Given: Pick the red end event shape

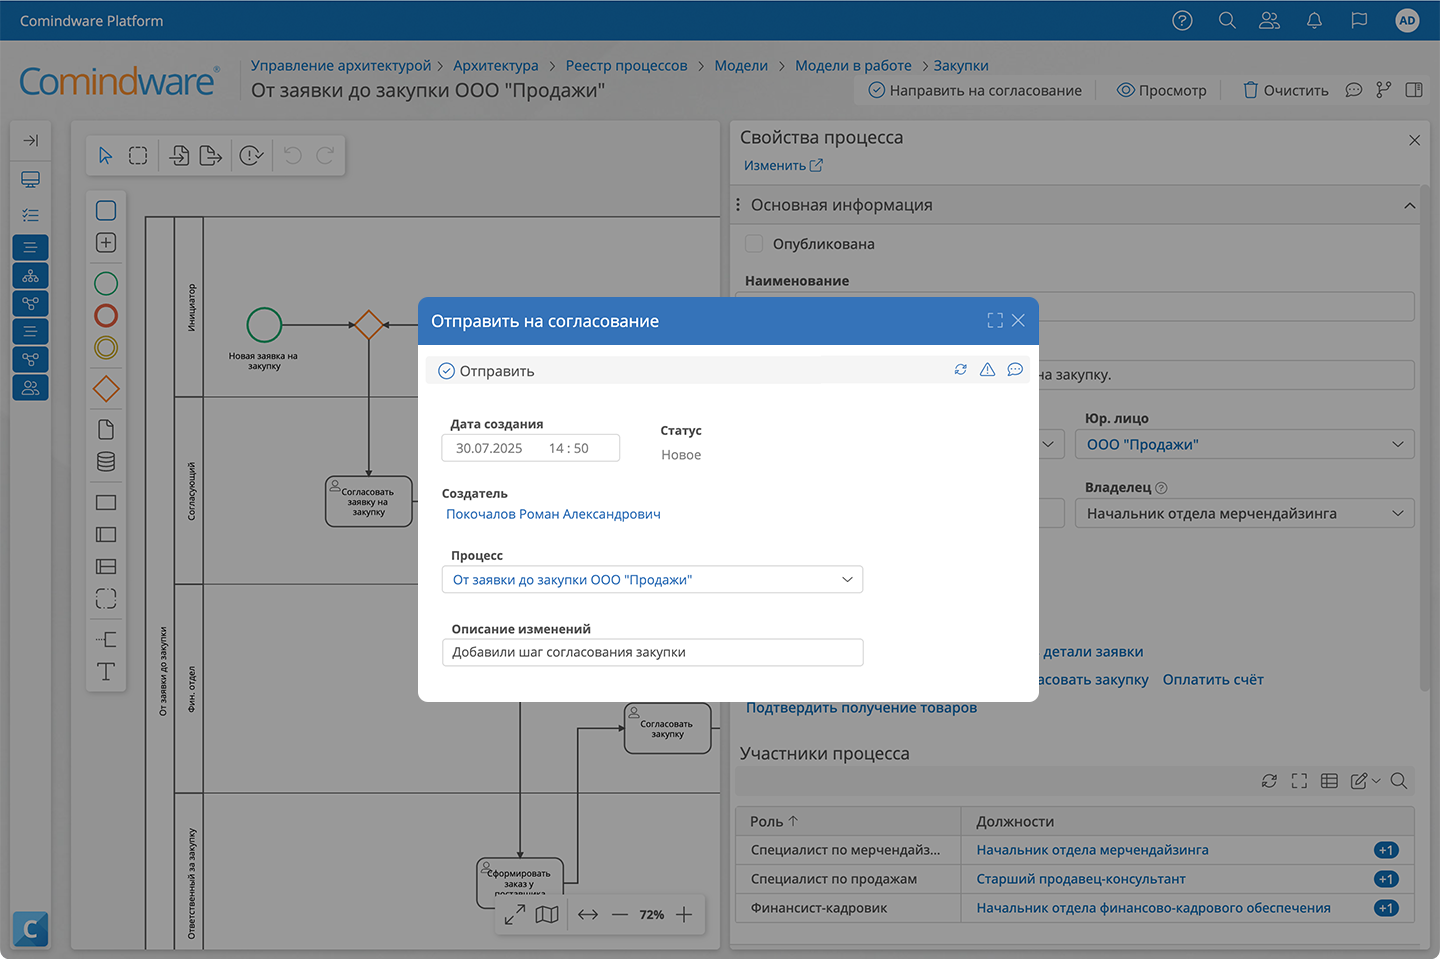Looking at the screenshot, I should click(106, 316).
